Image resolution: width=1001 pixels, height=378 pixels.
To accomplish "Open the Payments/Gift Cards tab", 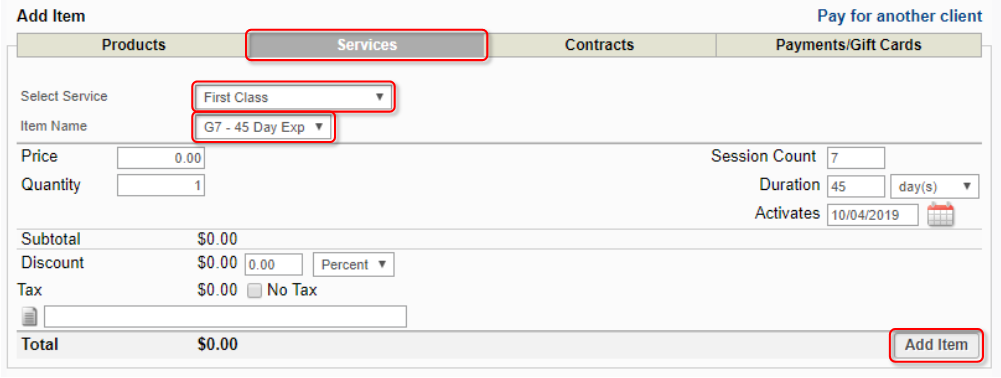I will [848, 45].
